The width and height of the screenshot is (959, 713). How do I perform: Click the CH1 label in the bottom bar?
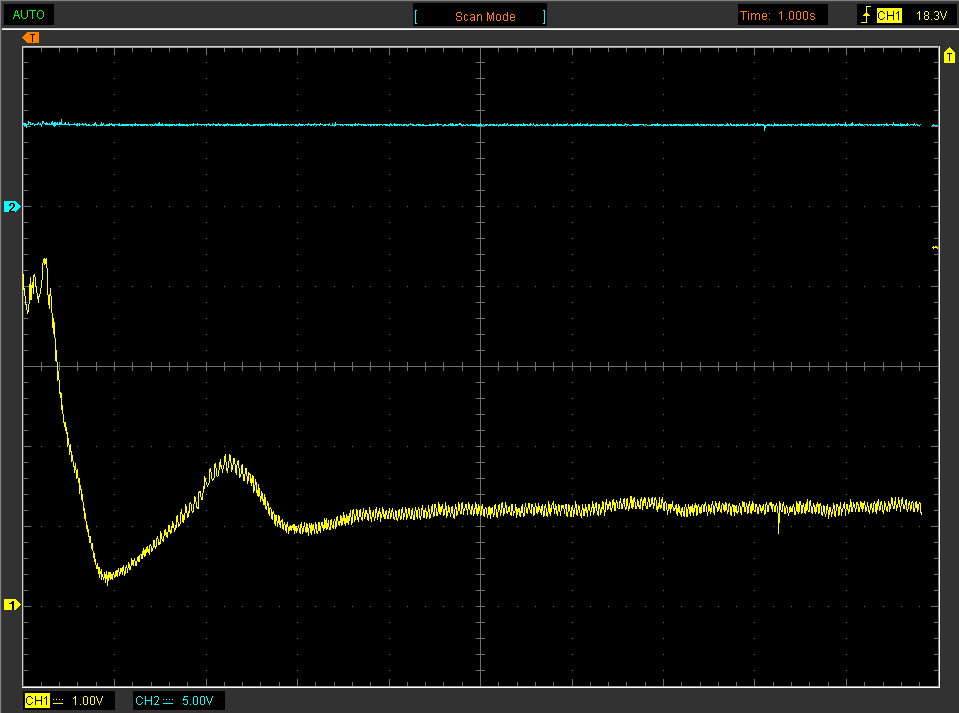[37, 701]
